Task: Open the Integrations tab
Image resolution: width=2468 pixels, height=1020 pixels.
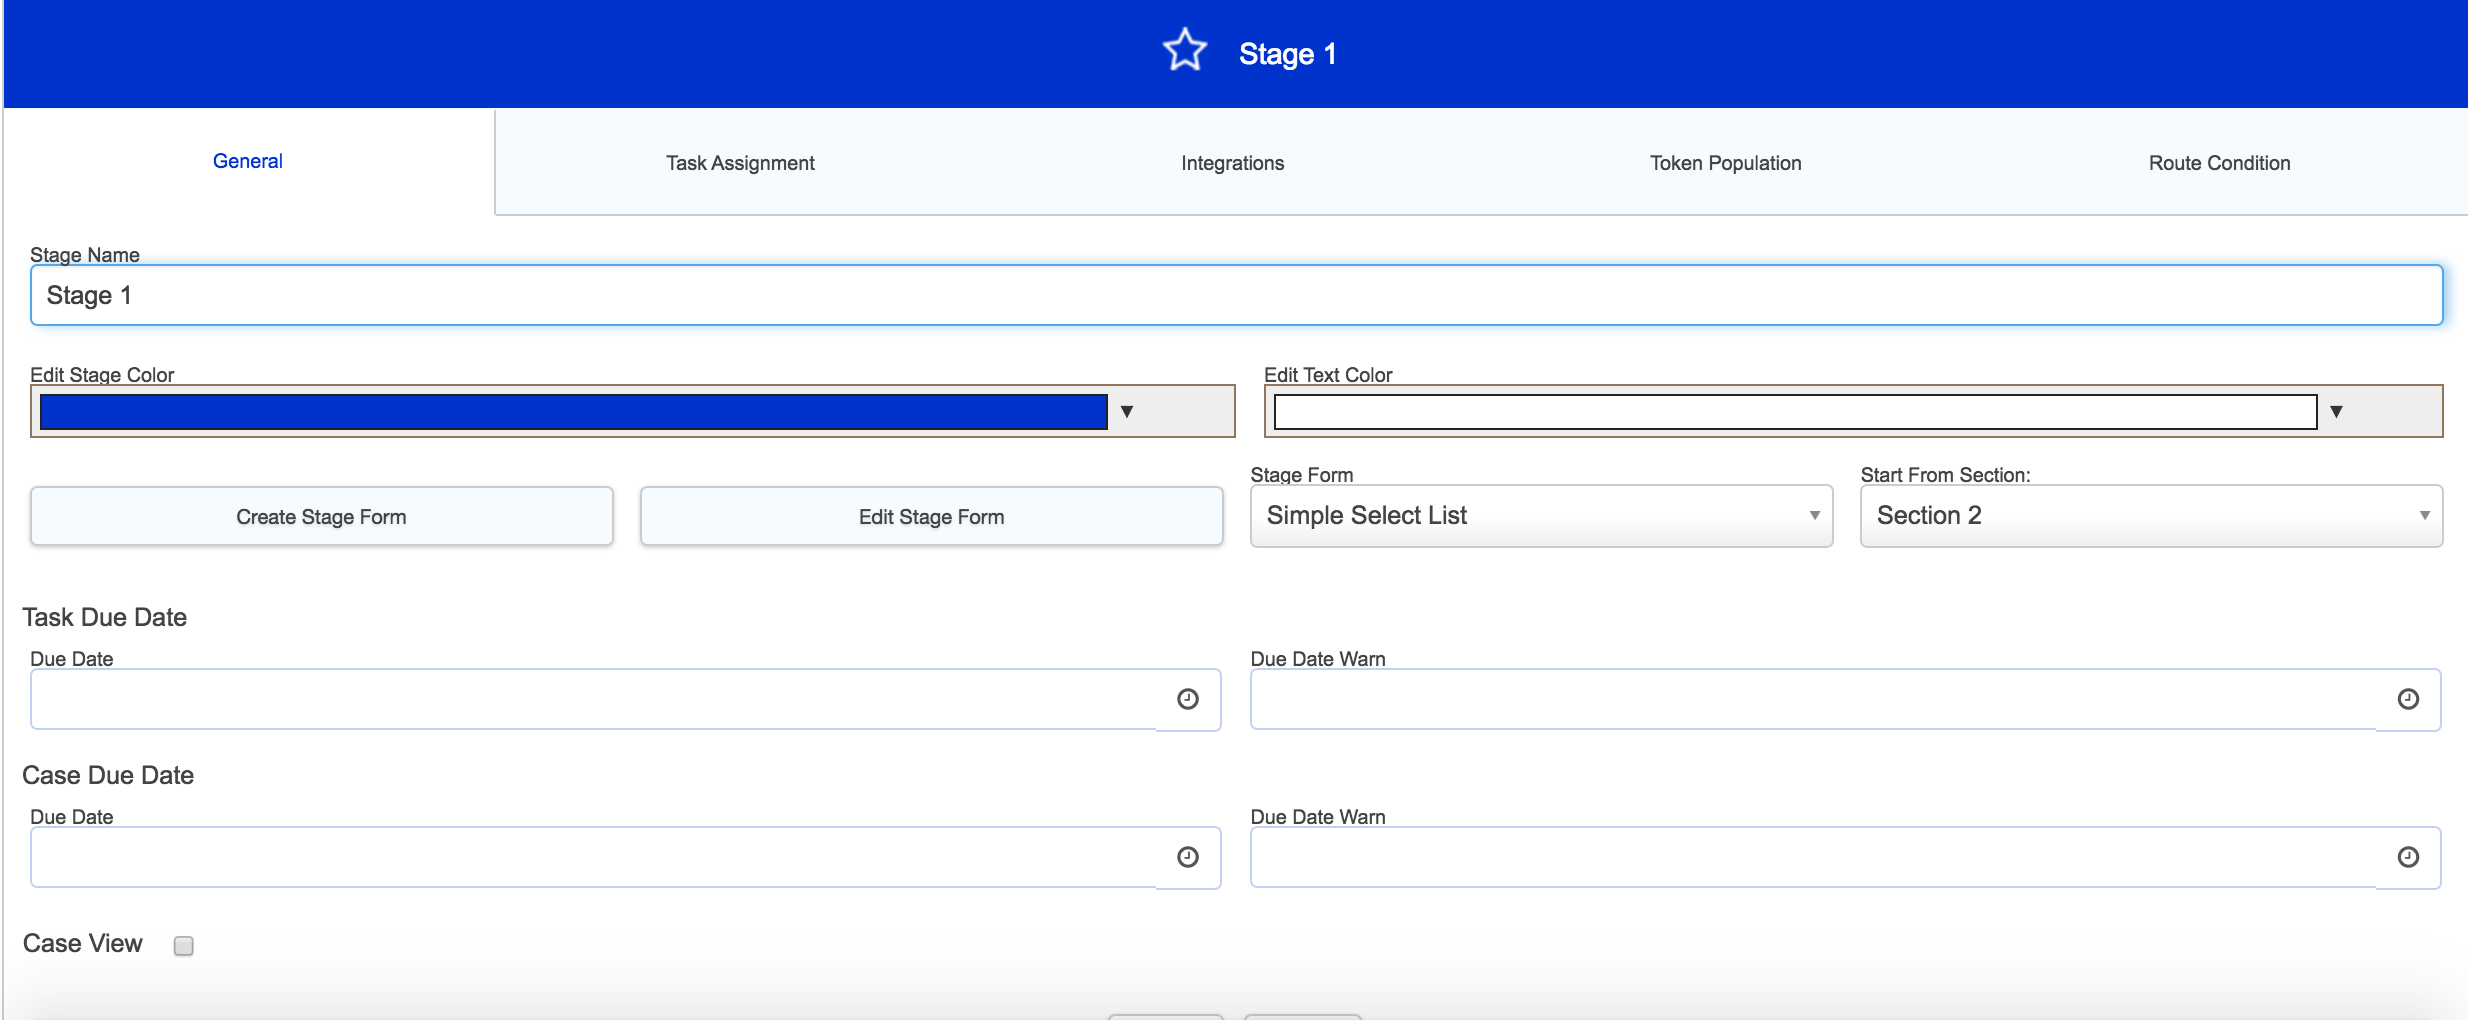Action: click(x=1232, y=163)
